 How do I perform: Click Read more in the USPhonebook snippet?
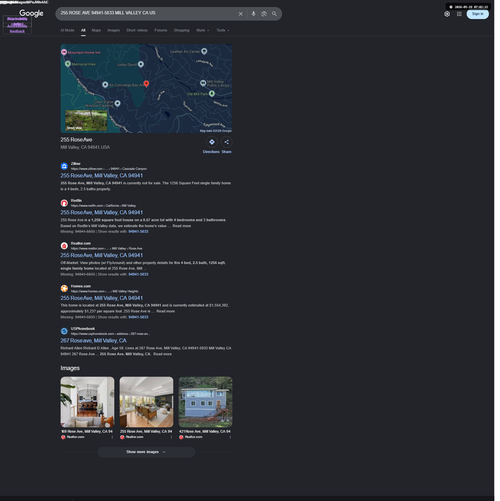click(x=162, y=354)
